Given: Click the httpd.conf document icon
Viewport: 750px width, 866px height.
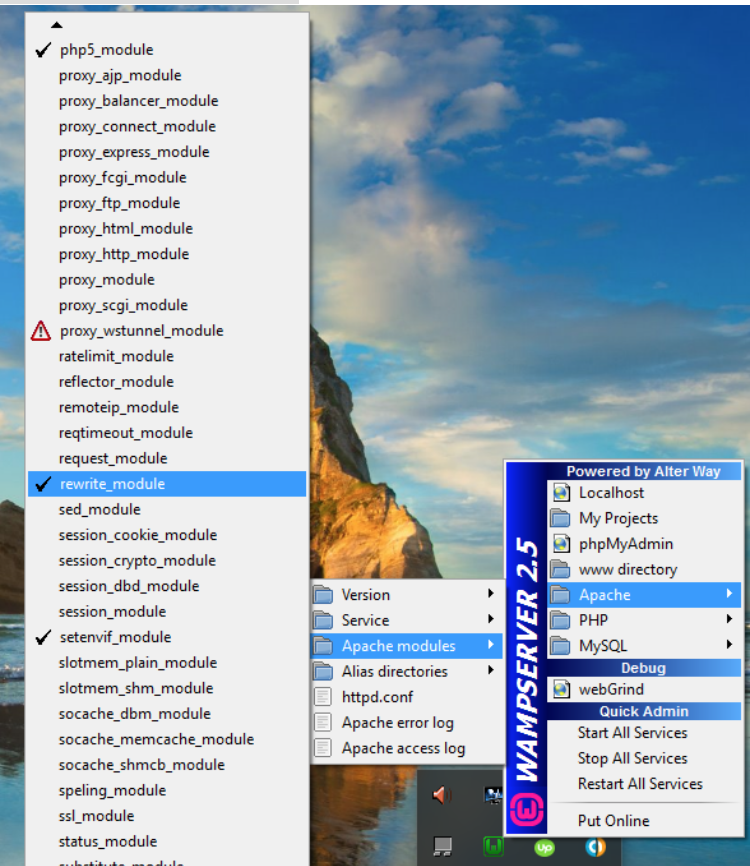Looking at the screenshot, I should coord(323,697).
